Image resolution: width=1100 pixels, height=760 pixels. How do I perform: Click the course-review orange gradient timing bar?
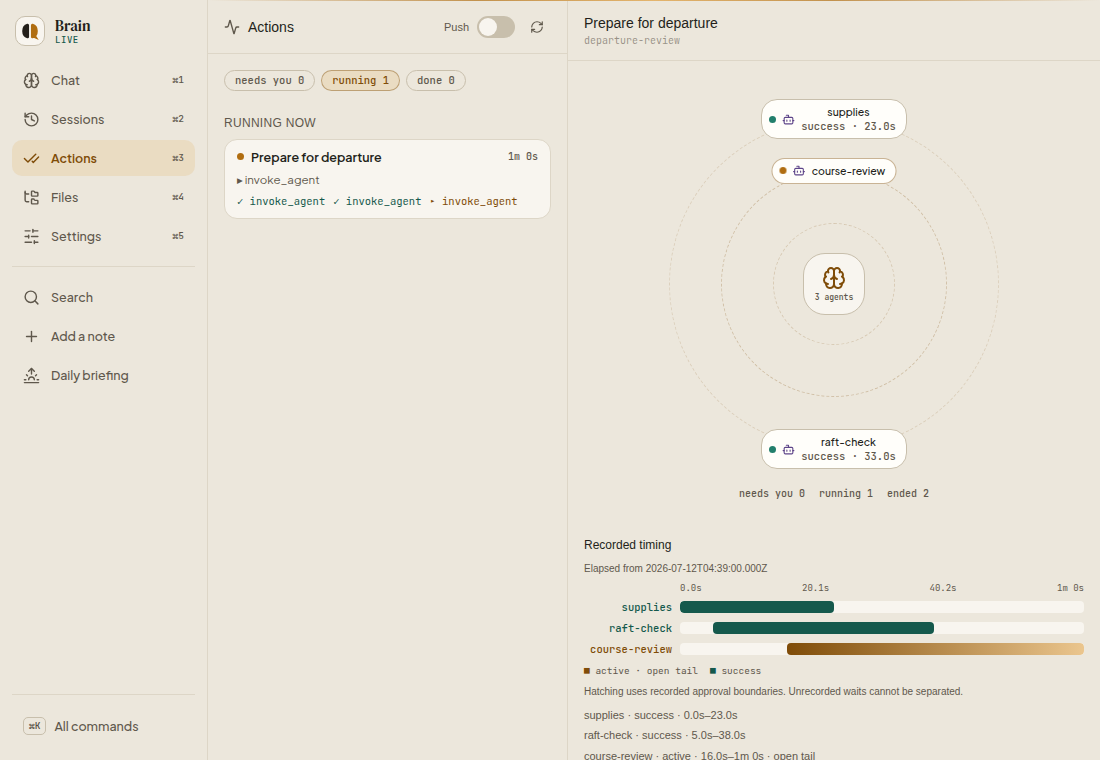[935, 649]
